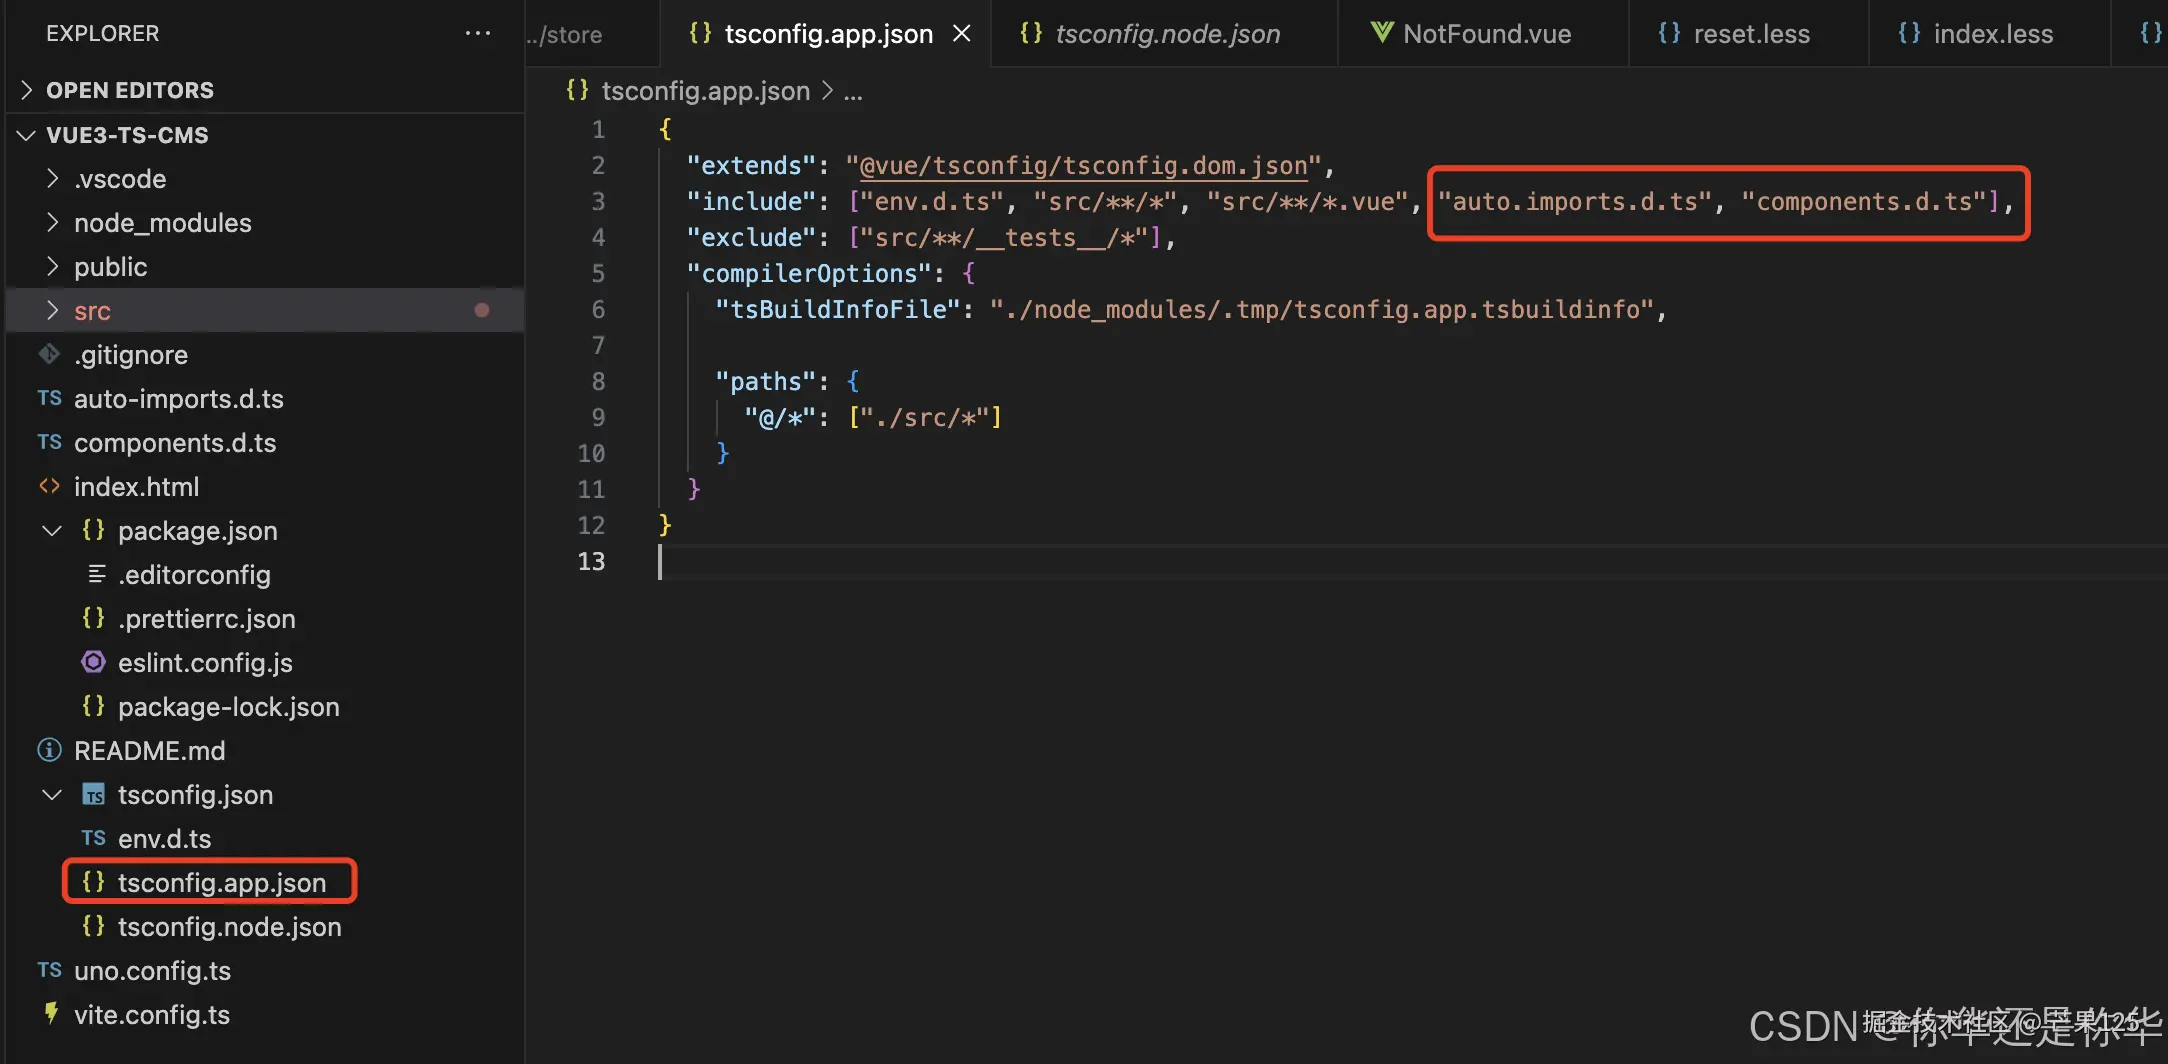The width and height of the screenshot is (2168, 1064).
Task: Open .prettierrc.json from the file tree
Action: [x=207, y=618]
